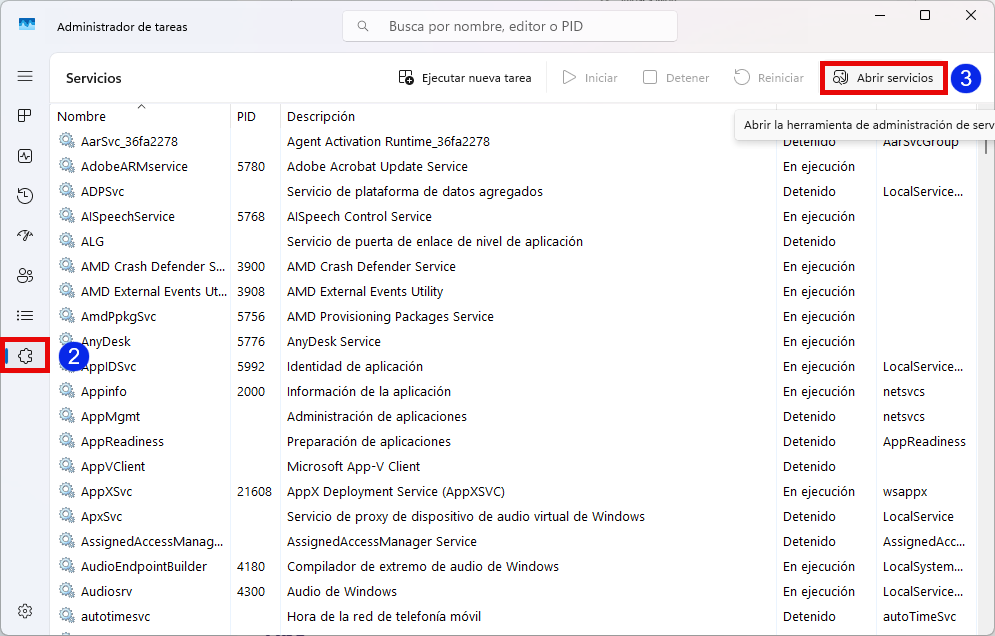This screenshot has height=636, width=995.
Task: Focus the search by name, editor or PID field
Action: click(x=510, y=26)
